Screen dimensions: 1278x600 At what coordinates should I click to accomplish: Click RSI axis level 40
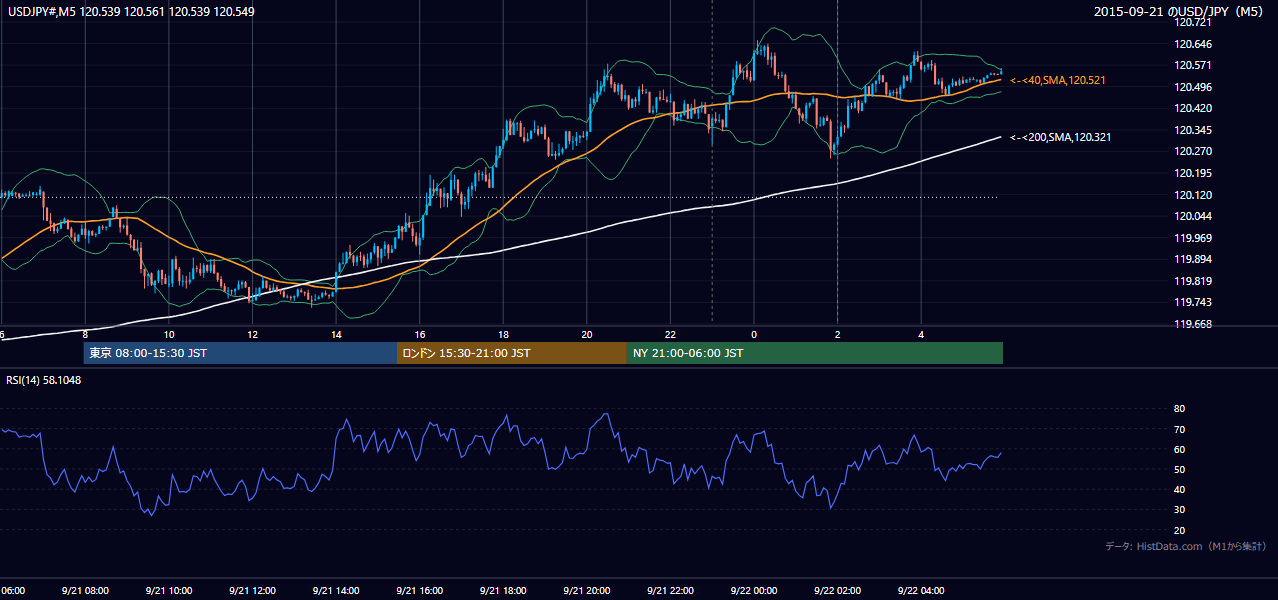(x=1179, y=489)
